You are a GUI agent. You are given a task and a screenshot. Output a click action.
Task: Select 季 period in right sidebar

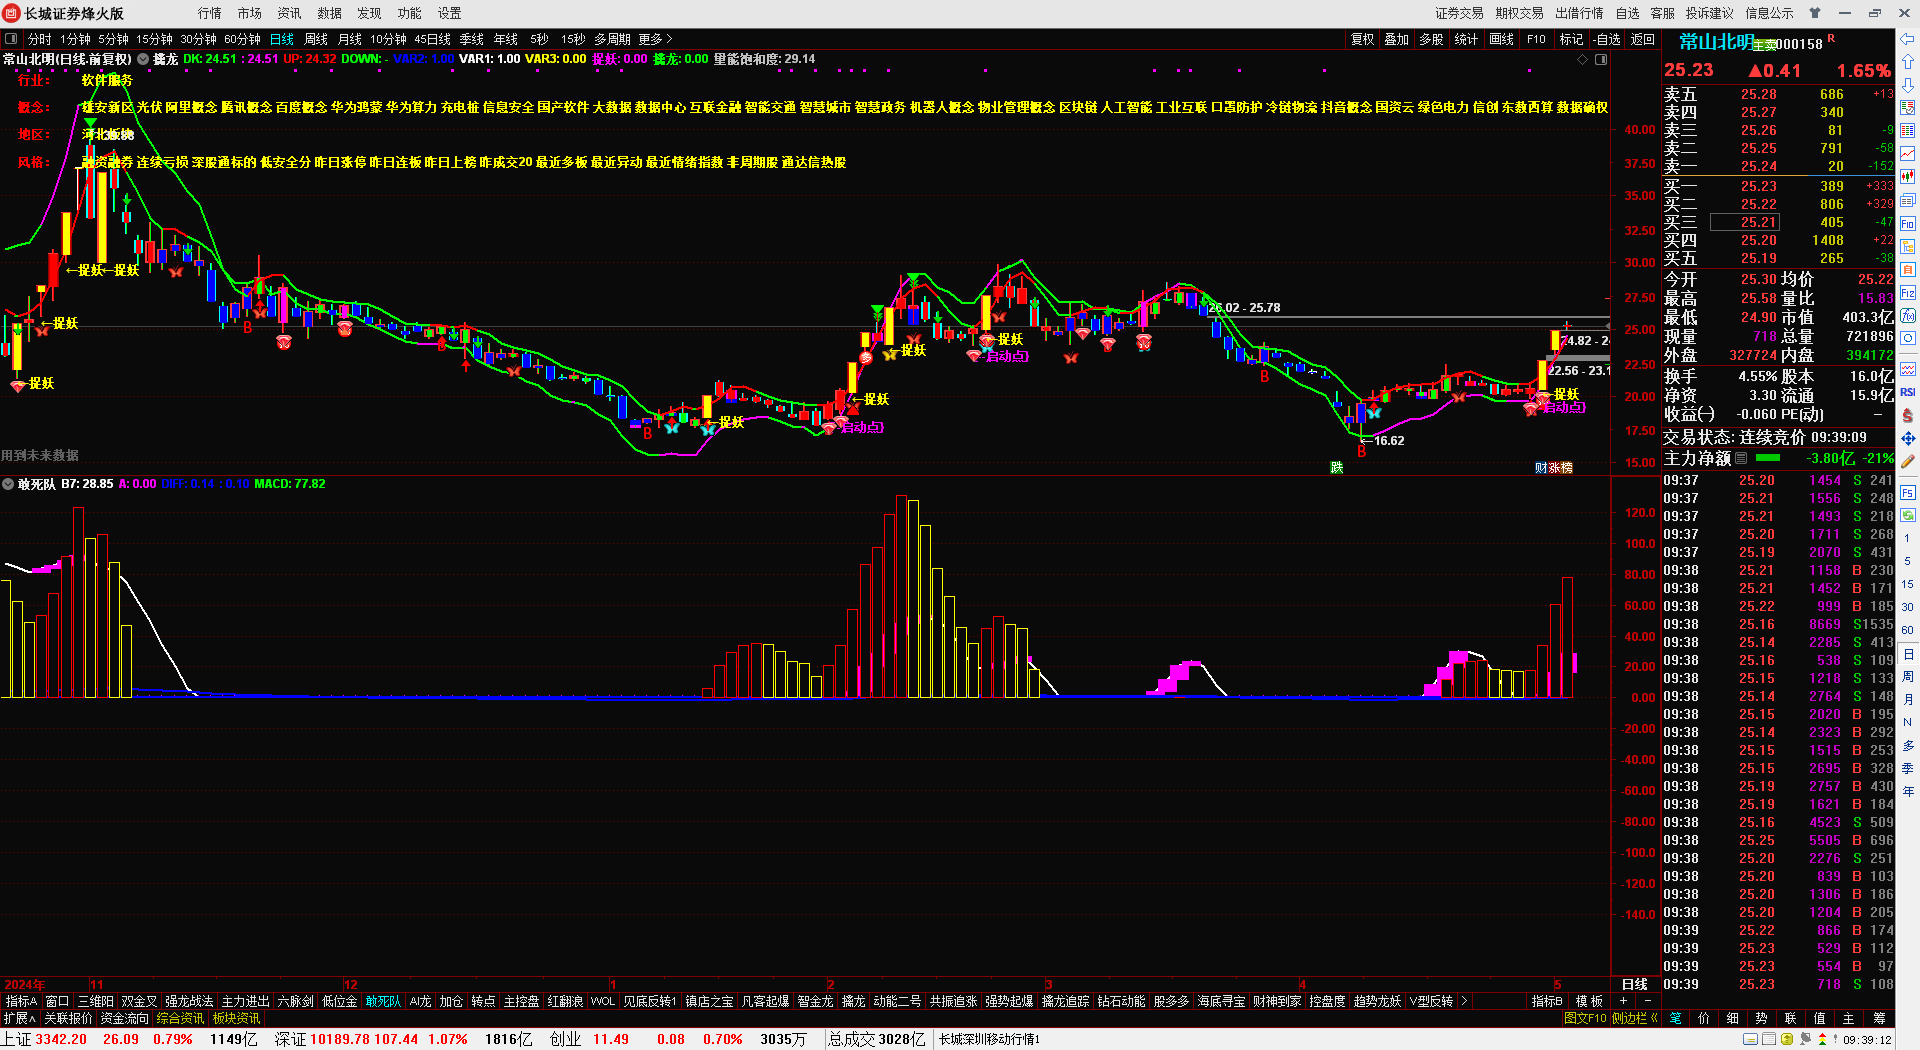1908,768
